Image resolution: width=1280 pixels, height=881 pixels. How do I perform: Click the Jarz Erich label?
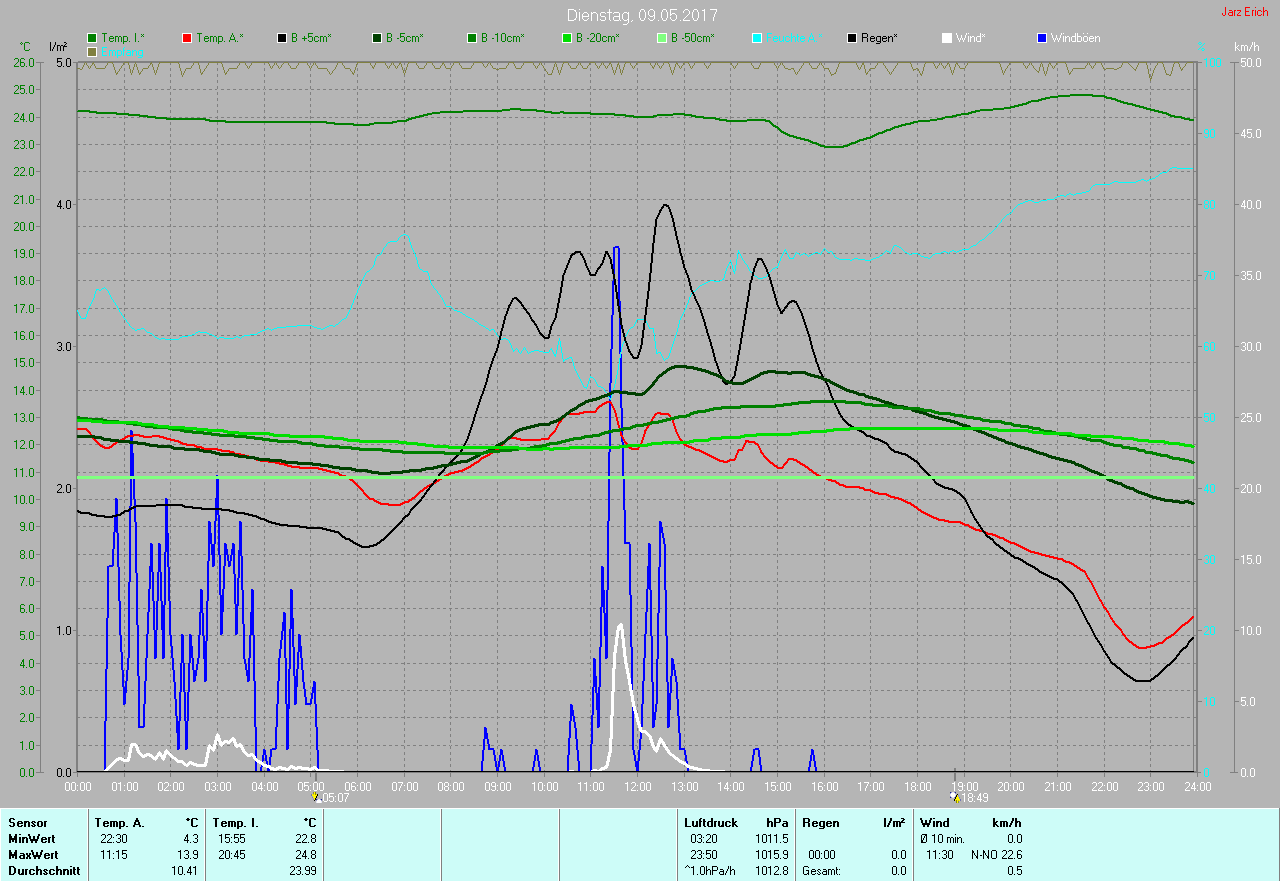(1244, 12)
